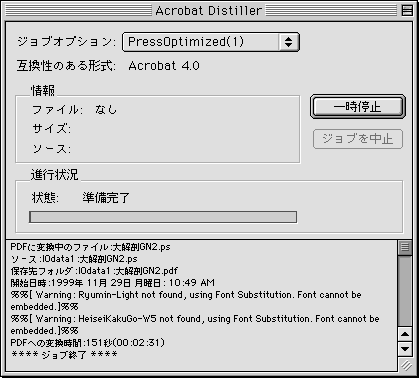The image size is (419, 378).
Task: Click the log scrollbar up arrow
Action: pyautogui.click(x=405, y=334)
